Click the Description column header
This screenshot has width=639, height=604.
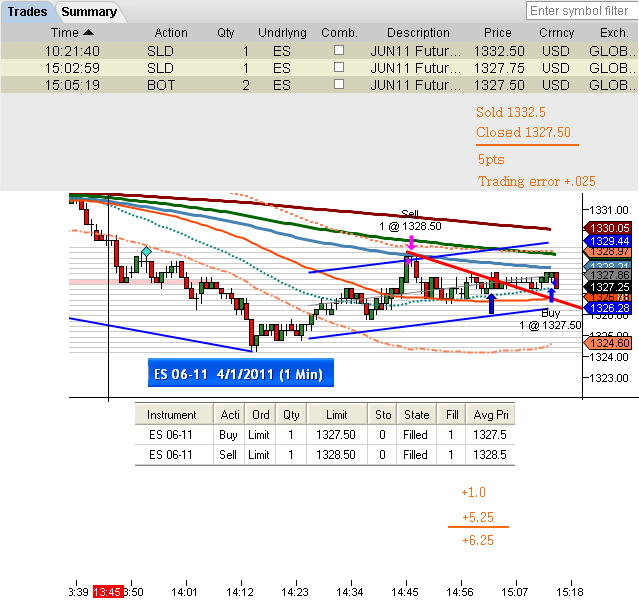pyautogui.click(x=418, y=33)
